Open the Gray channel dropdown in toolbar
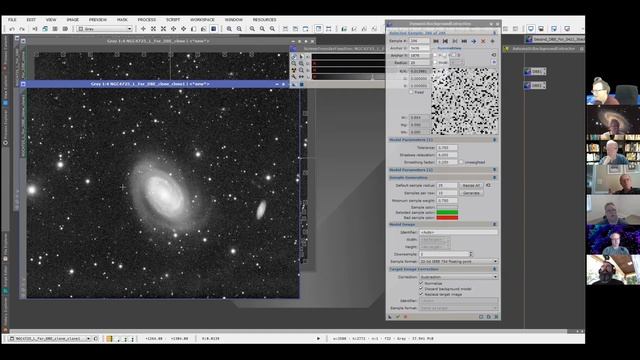 (104, 29)
